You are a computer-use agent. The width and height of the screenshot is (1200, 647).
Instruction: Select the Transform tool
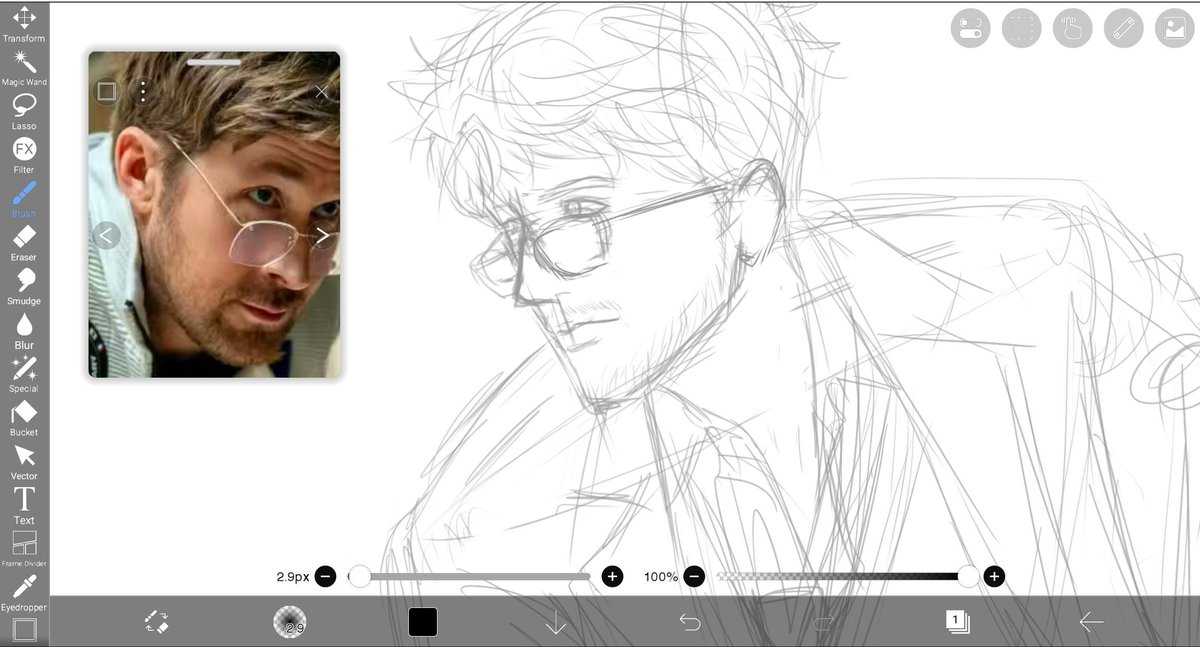coord(24,24)
